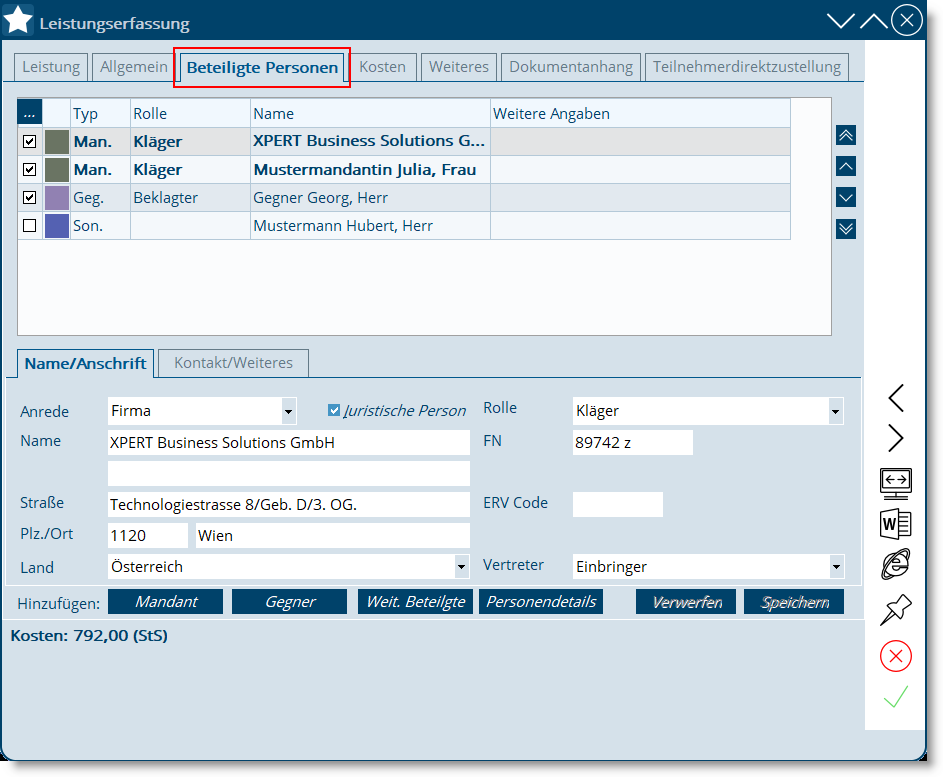Screen dimensions: 943x777
Task: Click the empty ERV Code field
Action: [x=618, y=505]
